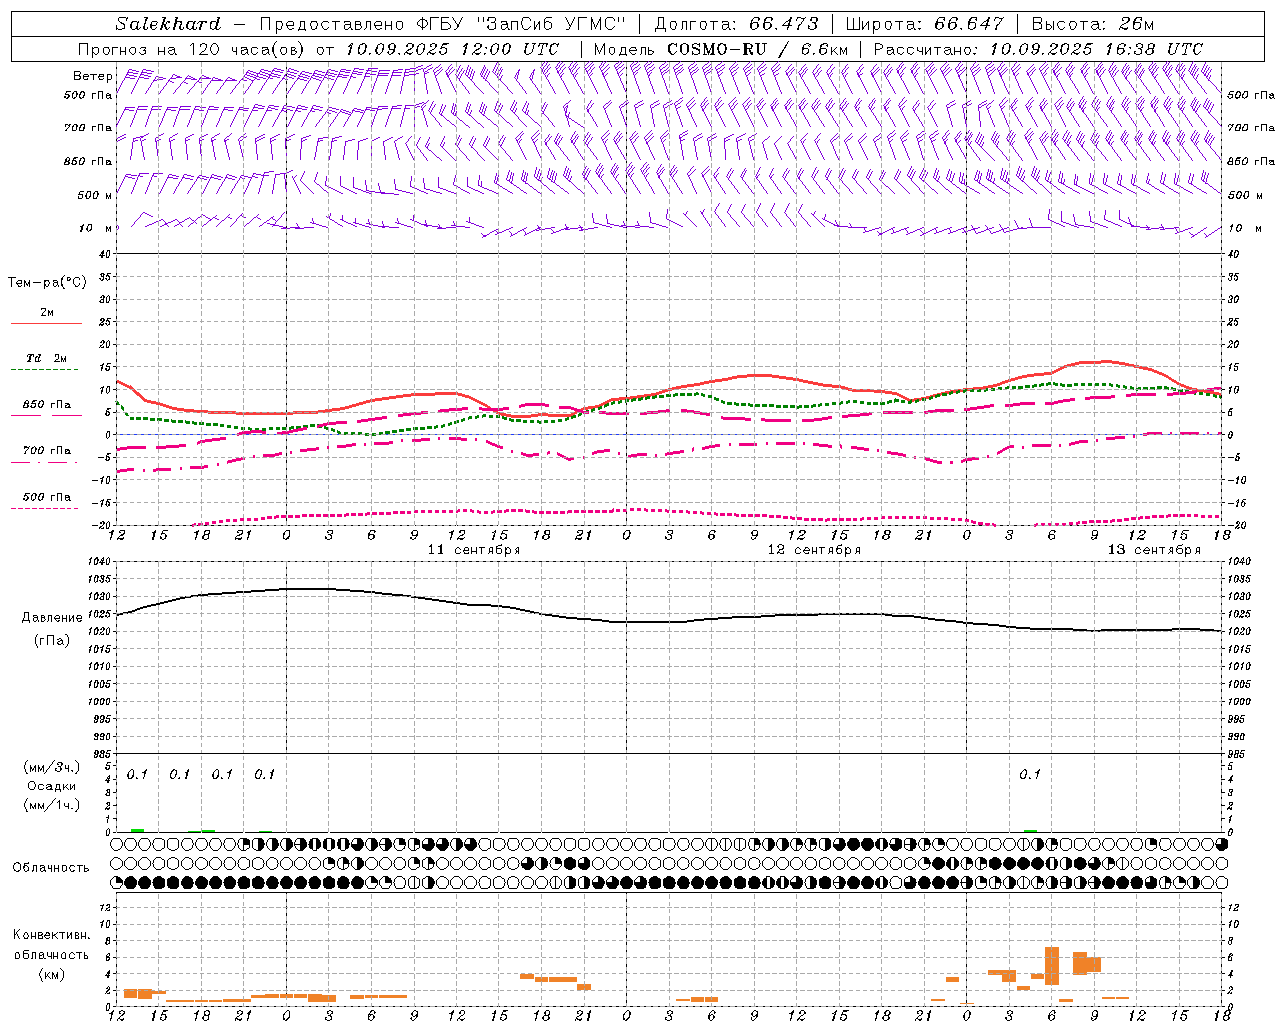Click the 13 сентября date label
The image size is (1280, 1024).
(1154, 550)
